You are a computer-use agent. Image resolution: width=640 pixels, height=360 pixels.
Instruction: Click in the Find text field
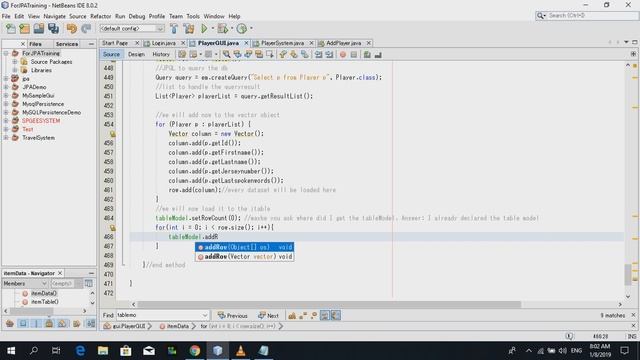click(159, 315)
